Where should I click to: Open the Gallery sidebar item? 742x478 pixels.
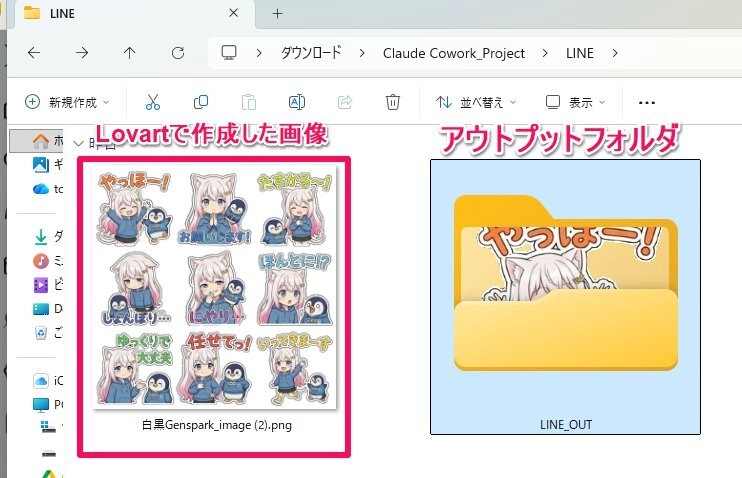(x=47, y=164)
